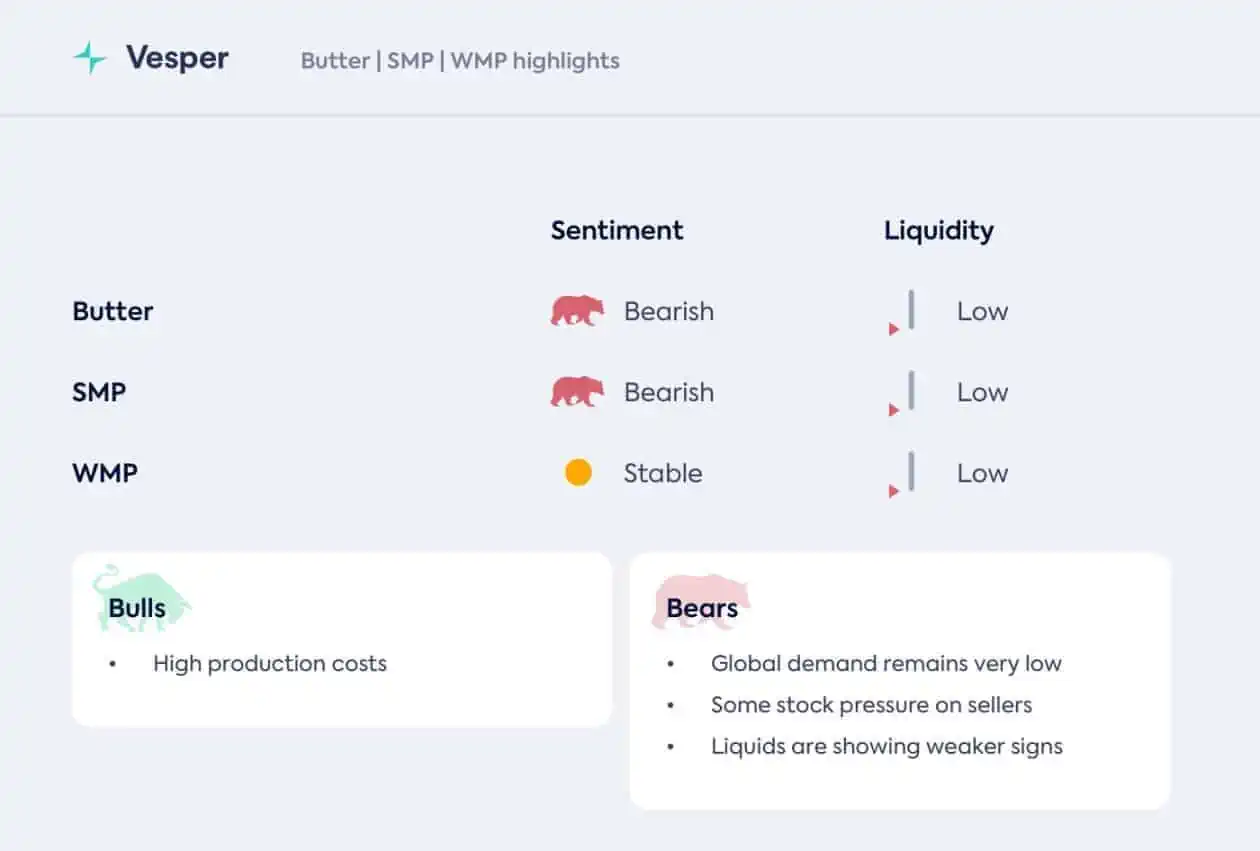Select the SMP row label

coord(99,392)
